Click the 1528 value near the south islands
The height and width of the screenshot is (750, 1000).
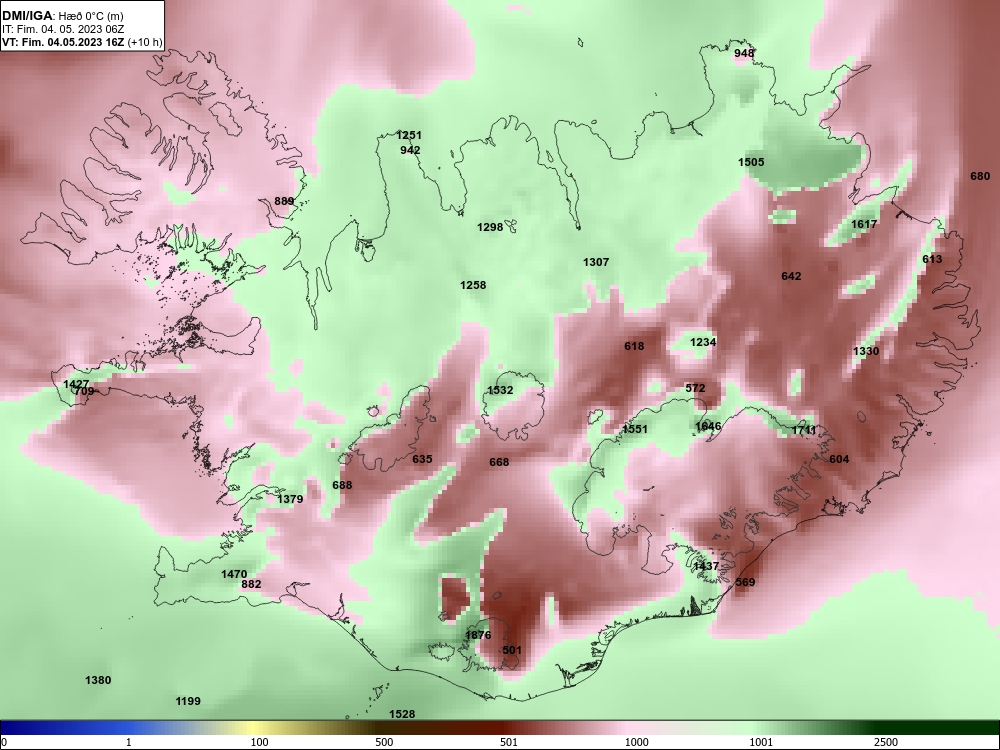coord(402,715)
